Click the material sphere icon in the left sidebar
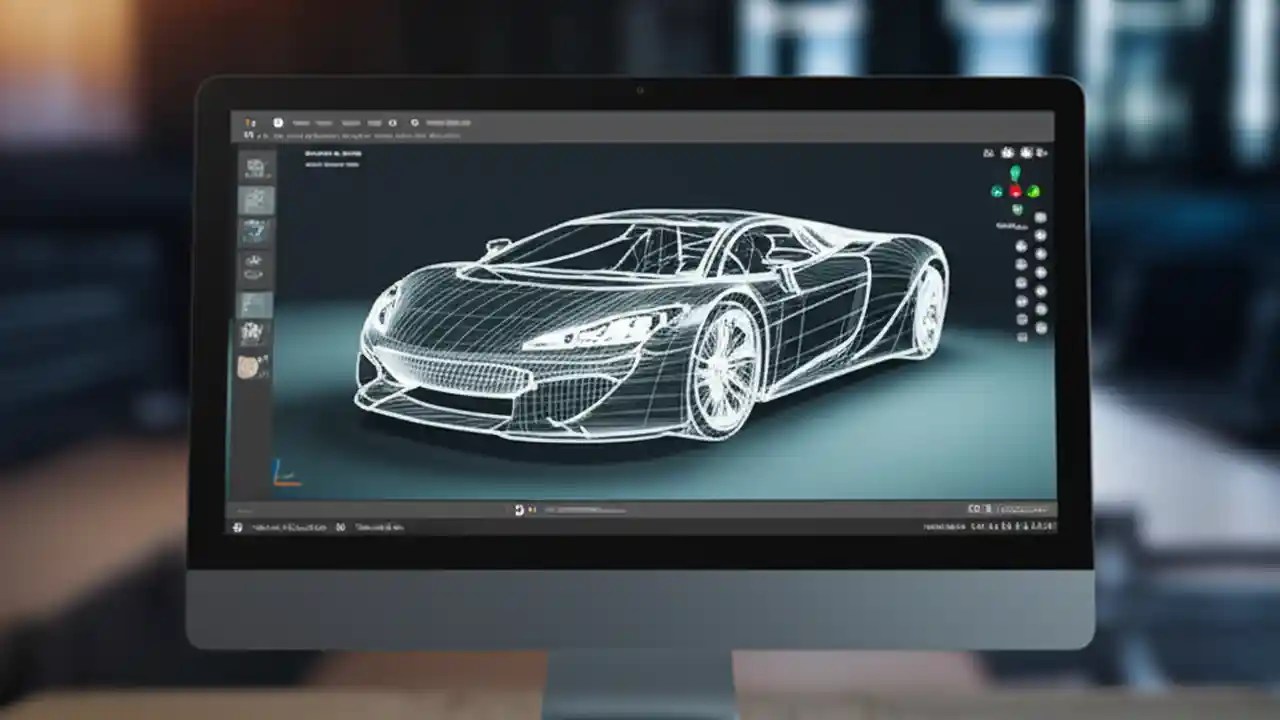This screenshot has height=720, width=1280. 252,363
